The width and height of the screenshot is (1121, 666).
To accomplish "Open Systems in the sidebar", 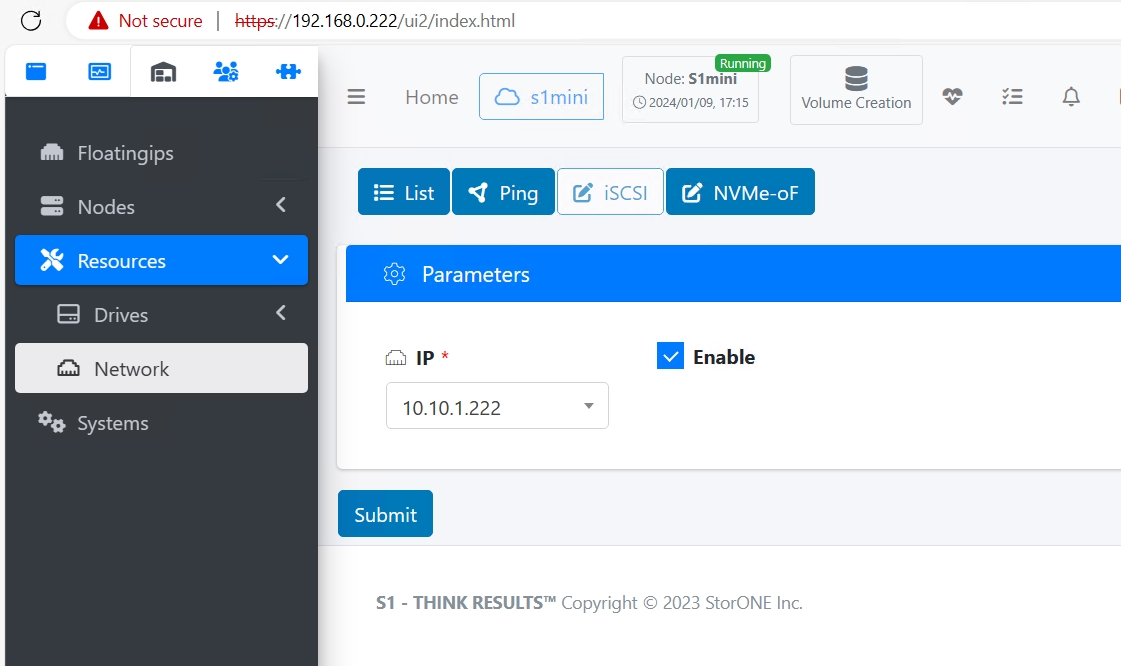I will point(162,423).
